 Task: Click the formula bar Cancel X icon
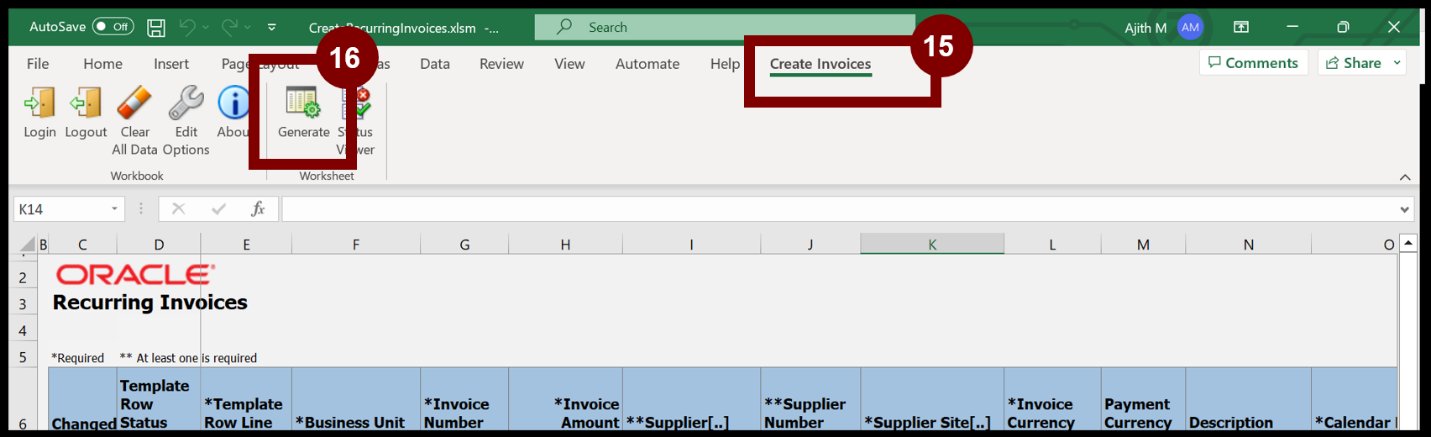point(179,209)
